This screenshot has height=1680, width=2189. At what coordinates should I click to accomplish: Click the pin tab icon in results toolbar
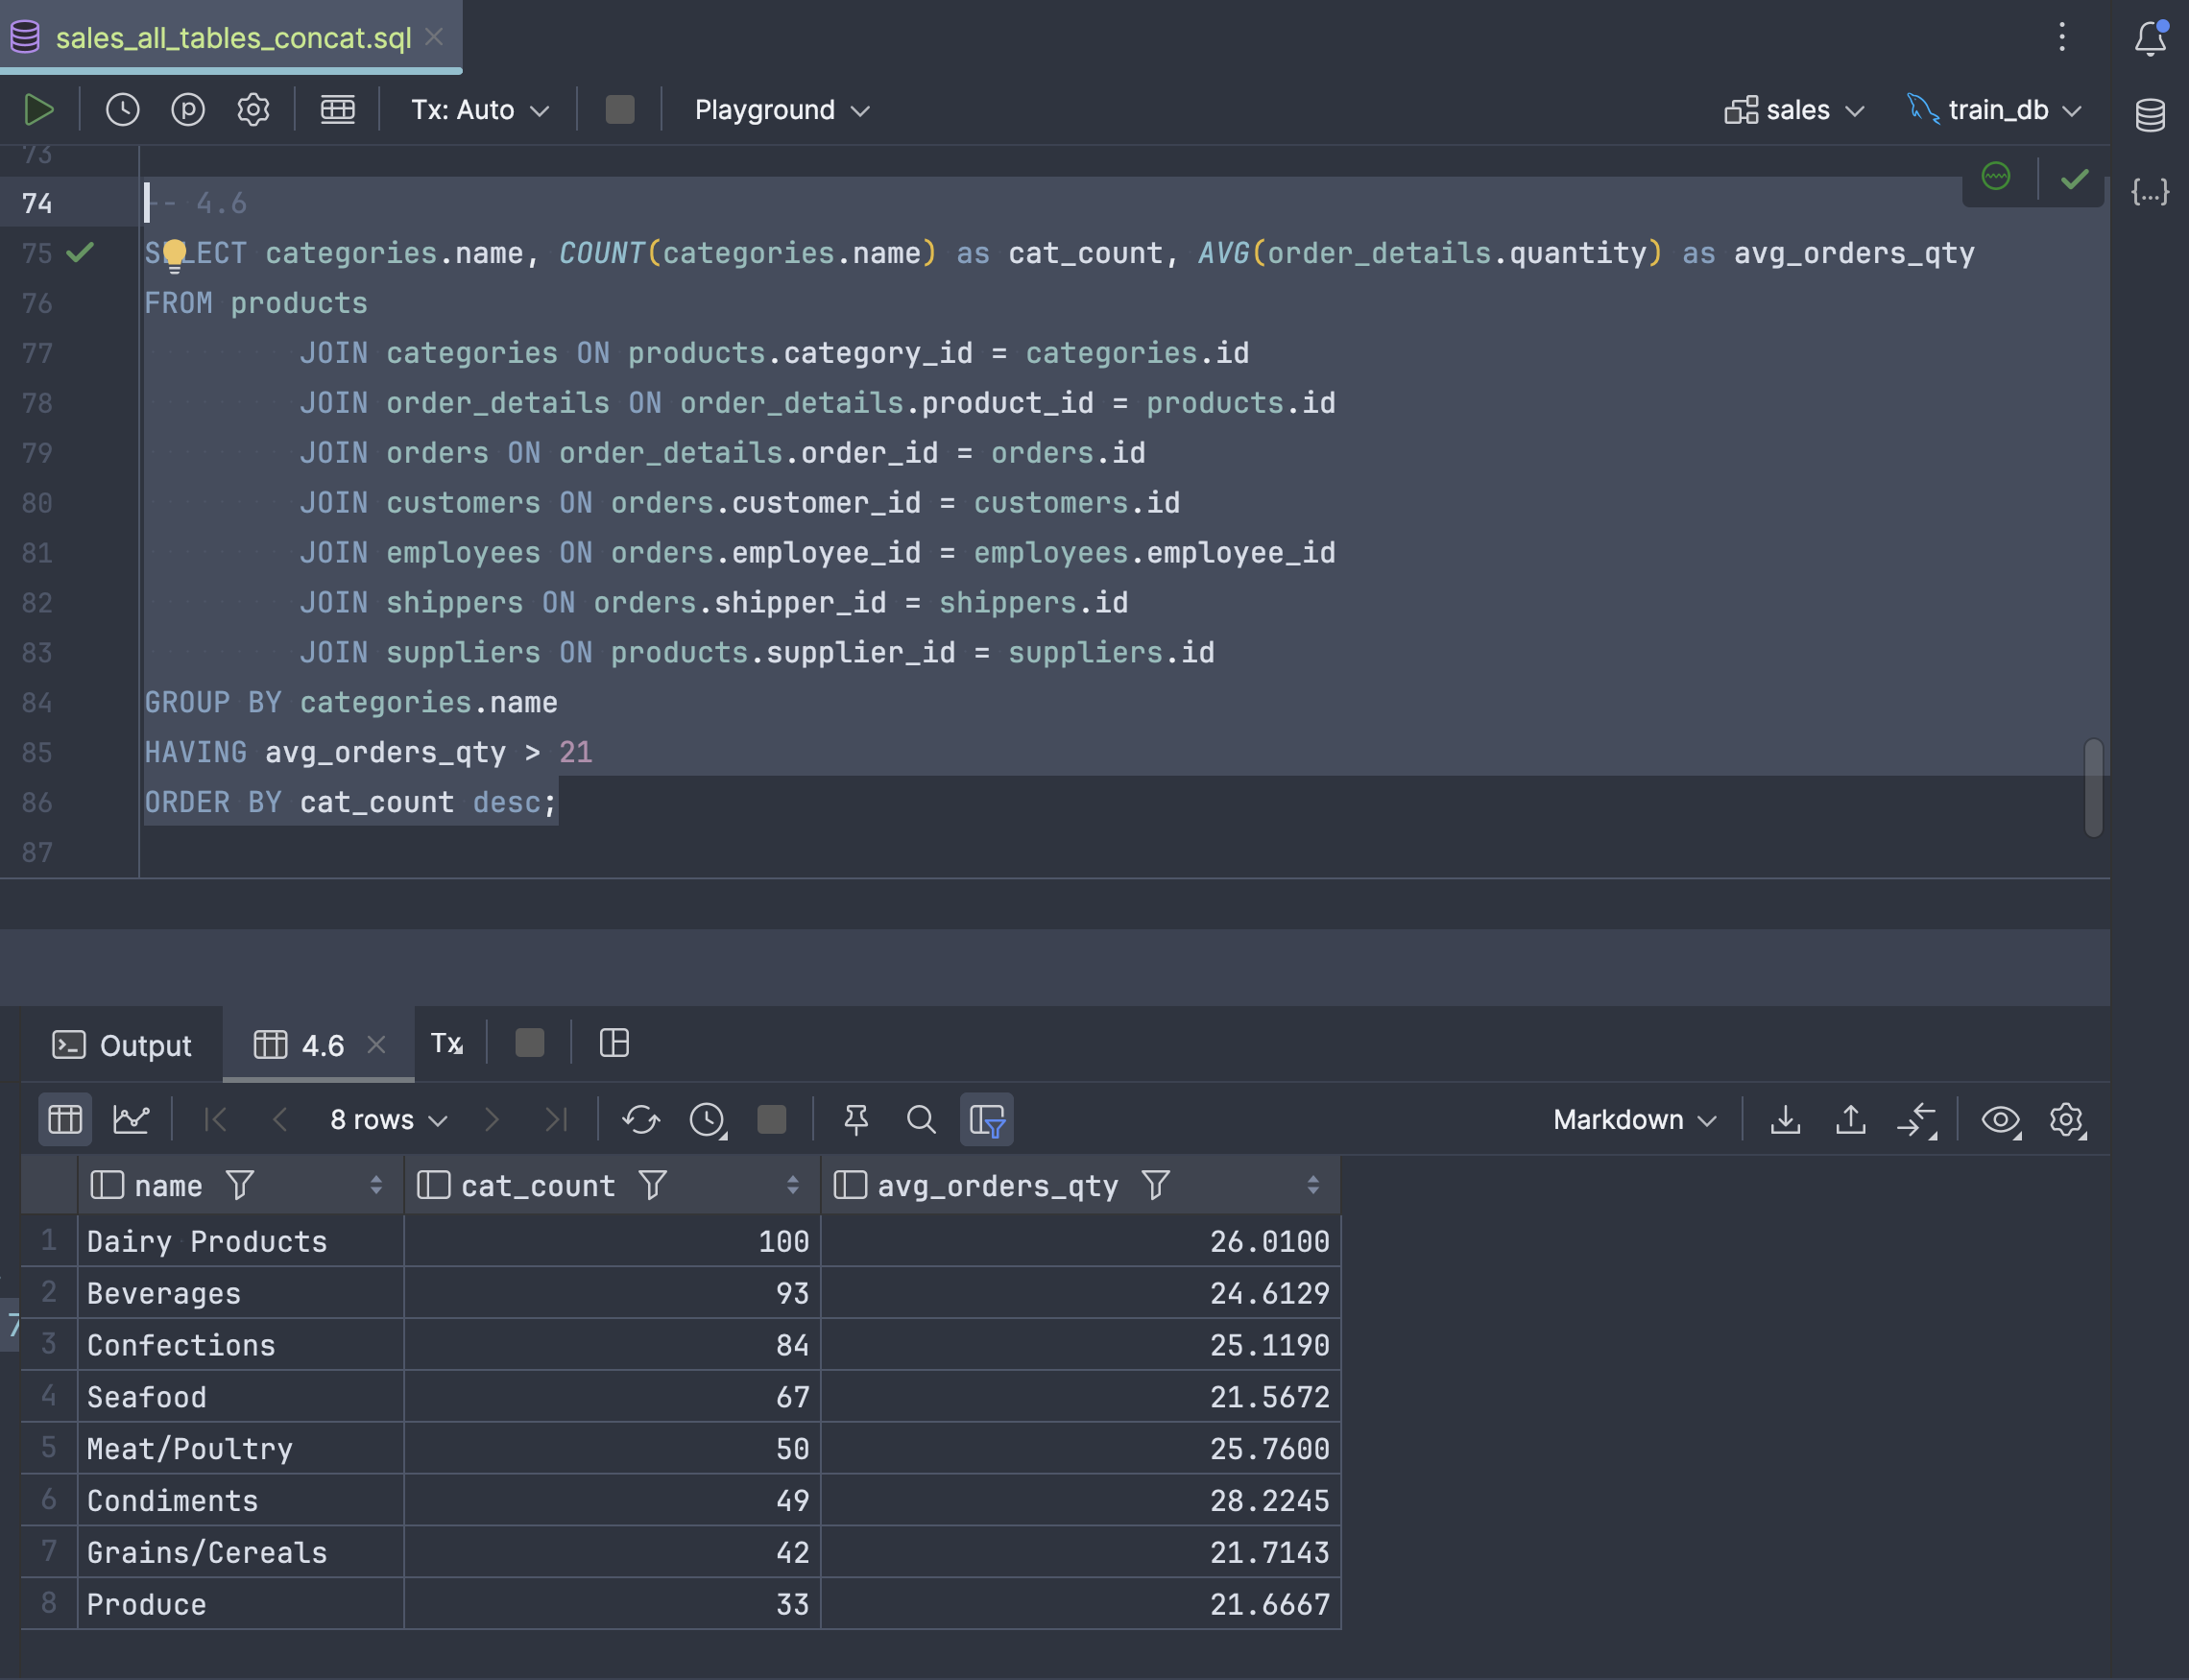tap(855, 1119)
